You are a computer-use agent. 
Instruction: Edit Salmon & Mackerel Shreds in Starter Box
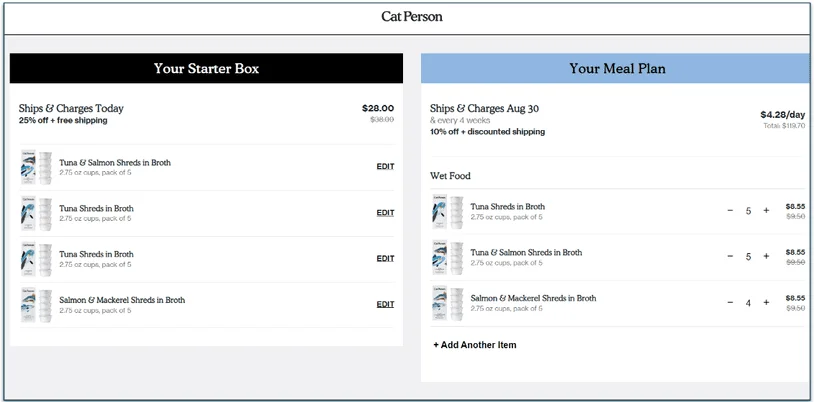pos(385,304)
